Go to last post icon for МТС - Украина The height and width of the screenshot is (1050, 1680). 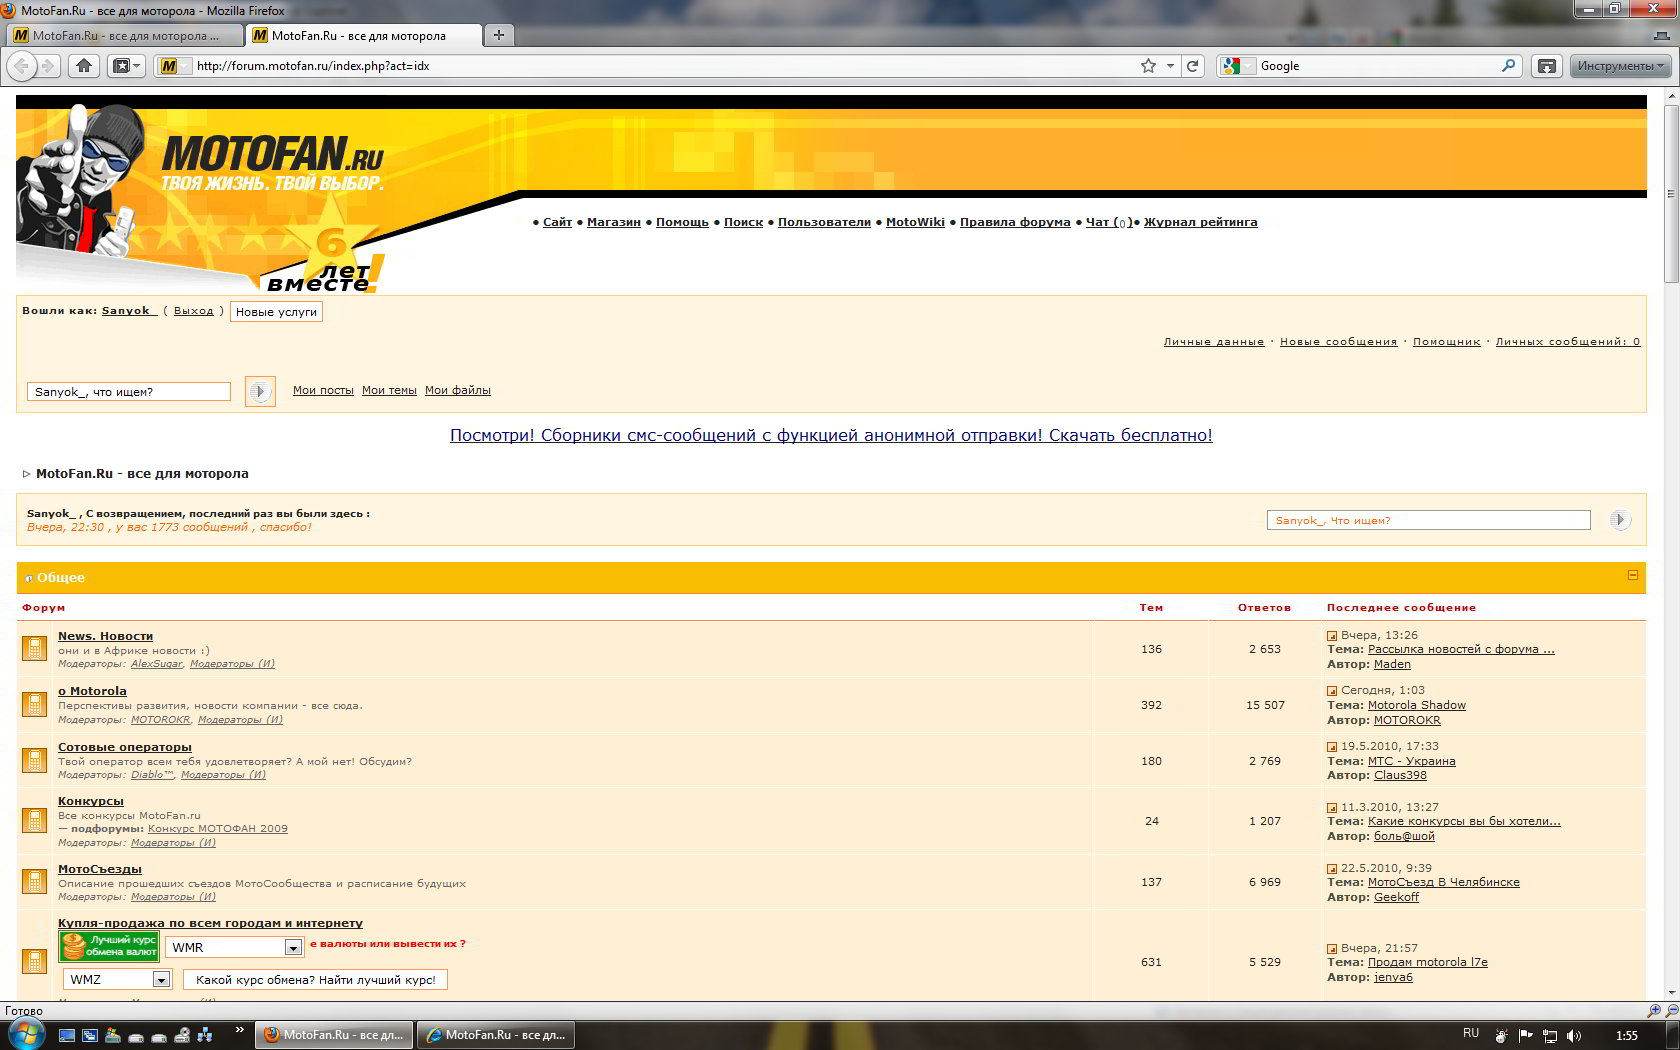click(x=1332, y=747)
